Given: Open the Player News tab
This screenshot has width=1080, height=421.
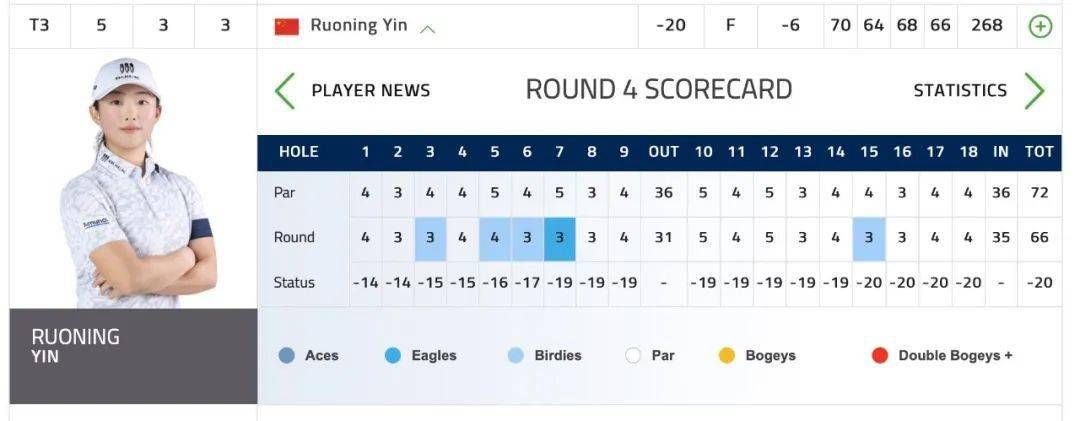Looking at the screenshot, I should (370, 90).
